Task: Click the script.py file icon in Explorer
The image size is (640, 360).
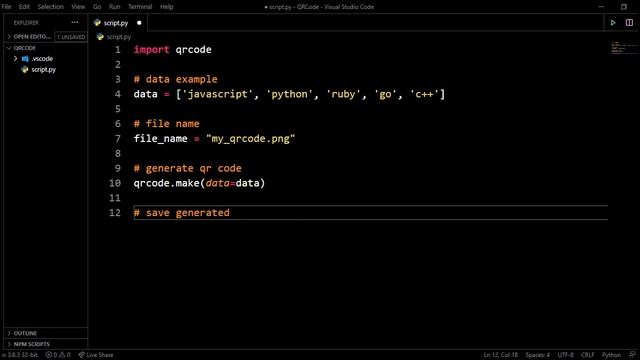Action: coord(25,69)
